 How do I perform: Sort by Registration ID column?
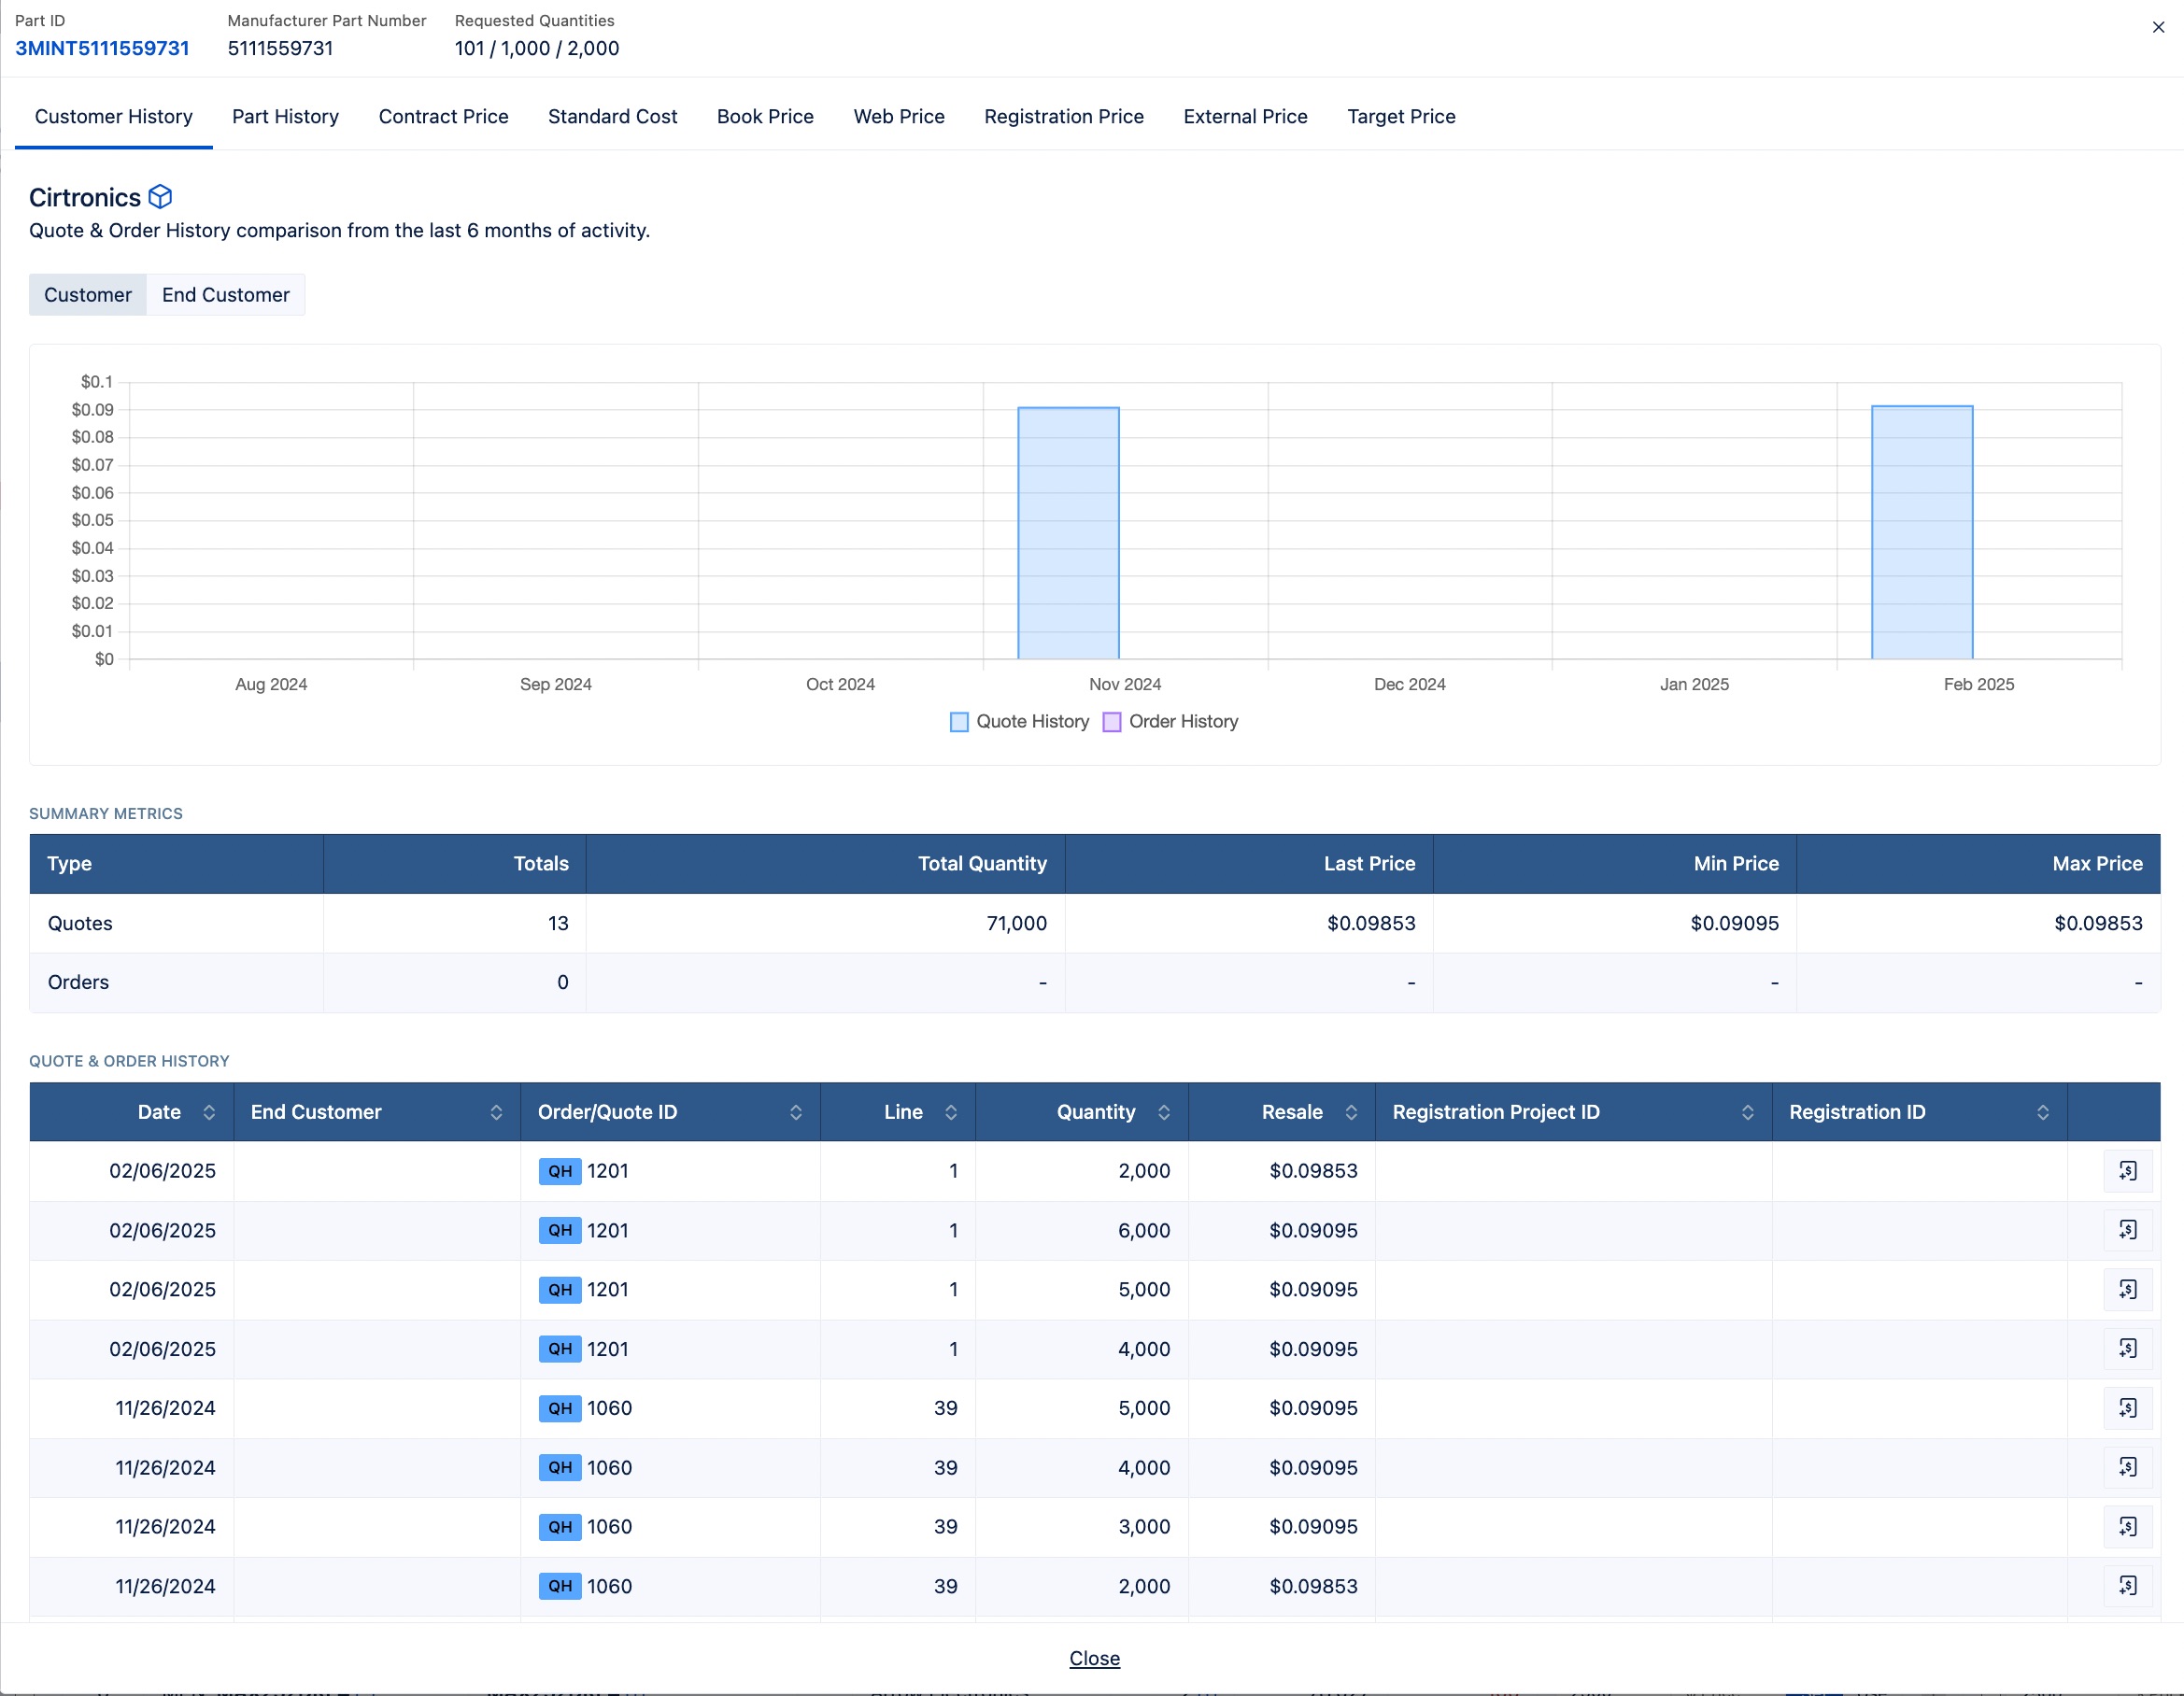click(x=2043, y=1112)
